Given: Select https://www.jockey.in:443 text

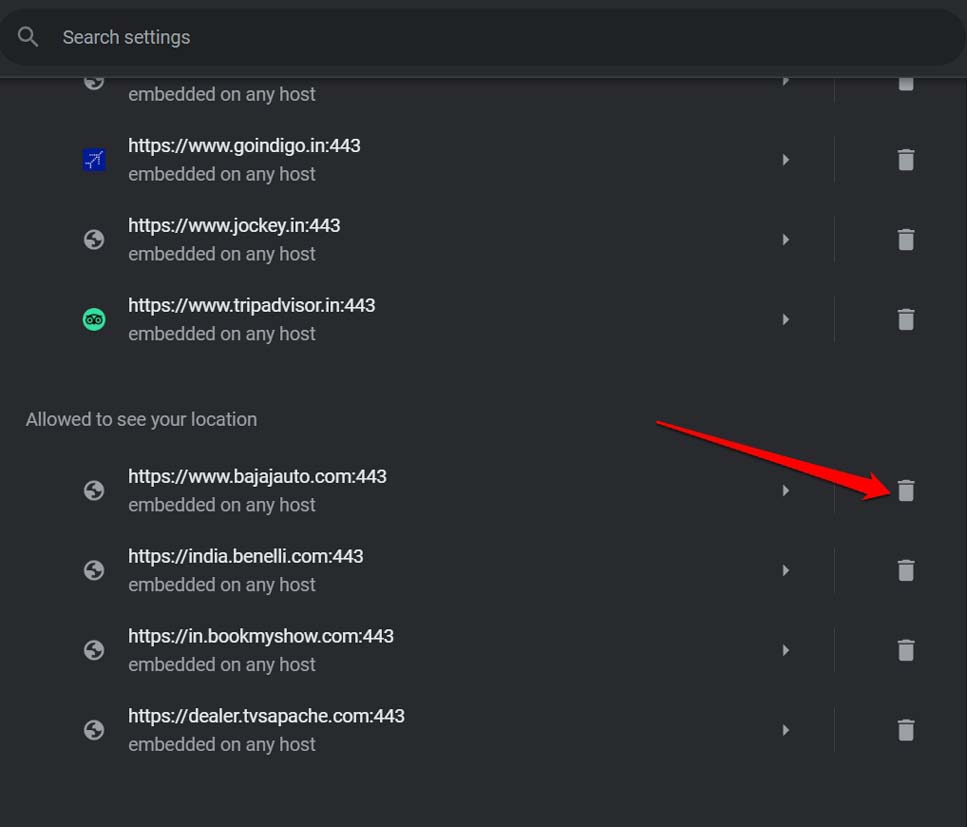Looking at the screenshot, I should pyautogui.click(x=234, y=226).
